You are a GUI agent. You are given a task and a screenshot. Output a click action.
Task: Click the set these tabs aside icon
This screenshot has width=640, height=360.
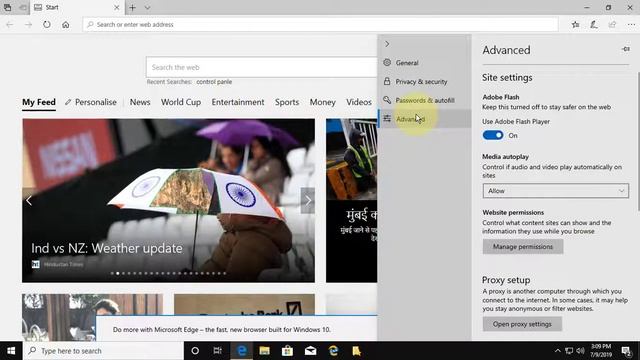[23, 7]
